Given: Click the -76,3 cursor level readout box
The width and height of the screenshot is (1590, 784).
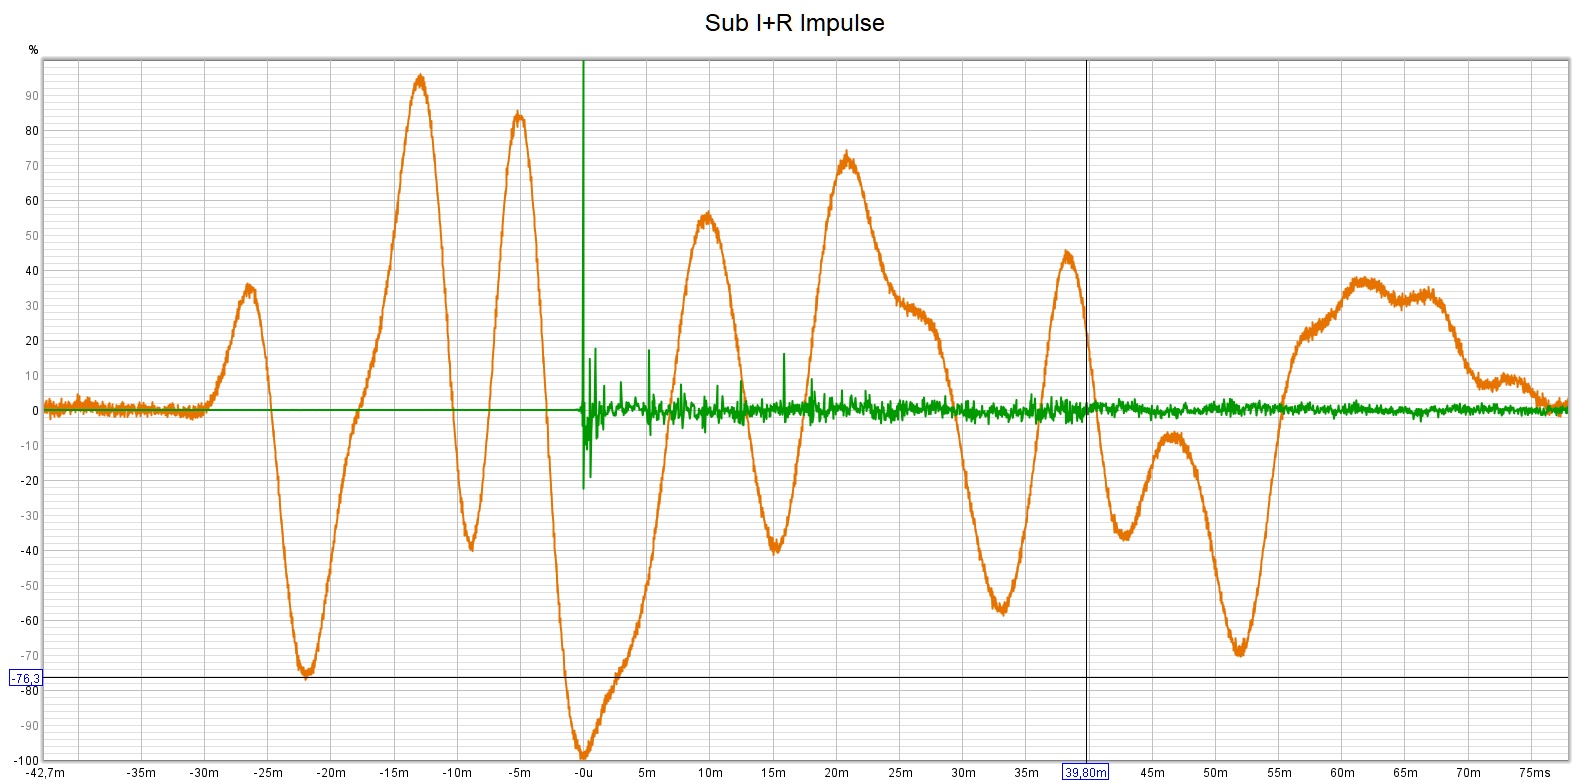Looking at the screenshot, I should tap(25, 678).
